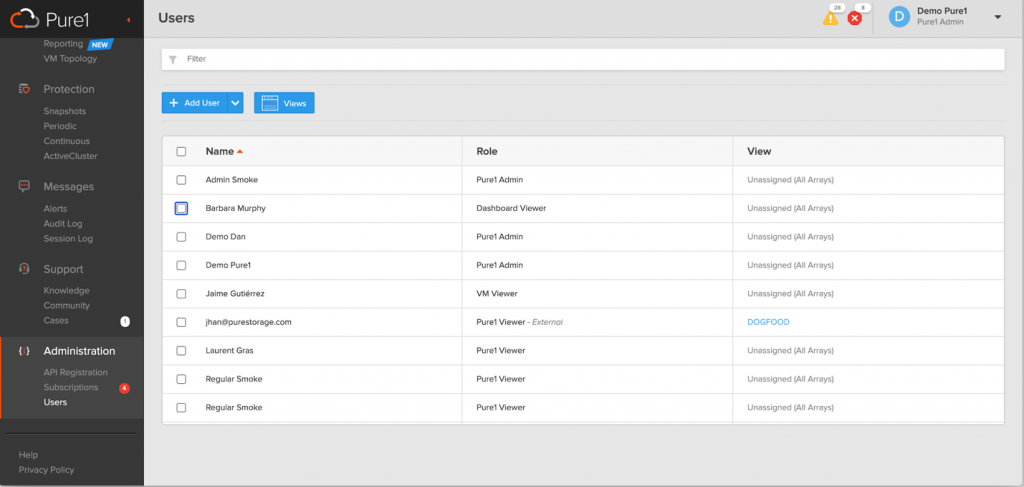
Task: Click the Pure1 cloud logo
Action: coord(25,19)
